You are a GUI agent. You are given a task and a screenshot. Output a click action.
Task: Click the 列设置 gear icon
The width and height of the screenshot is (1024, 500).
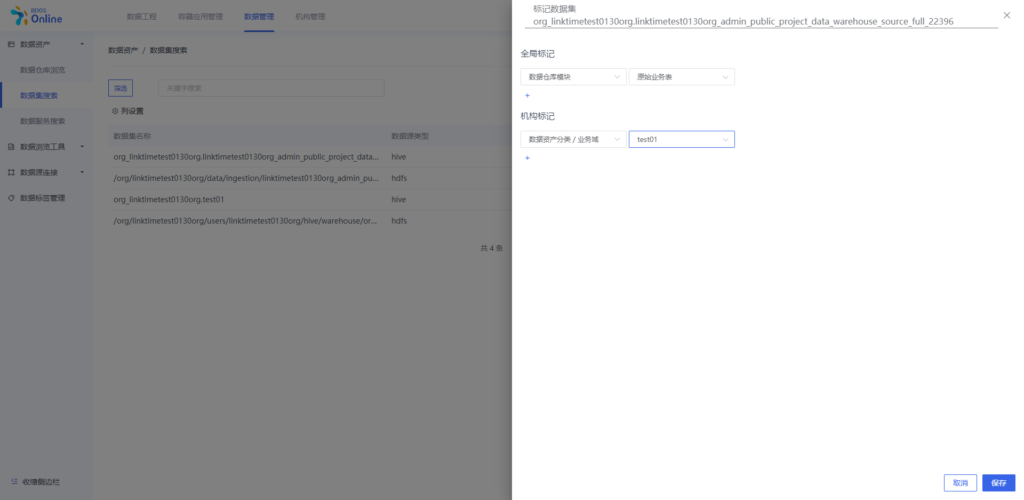(x=115, y=111)
